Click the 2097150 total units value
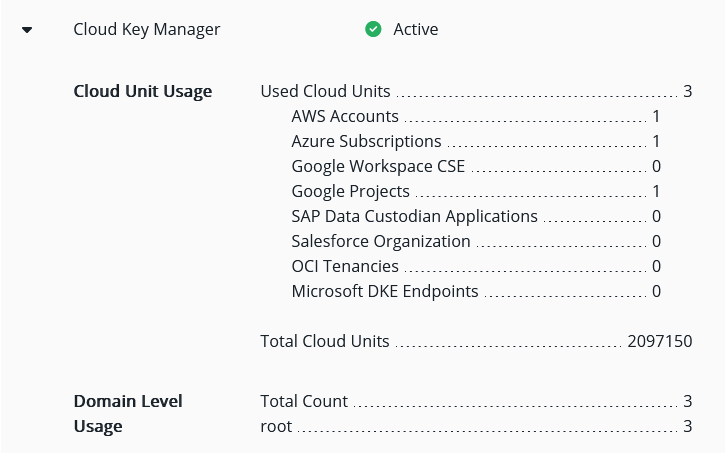This screenshot has width=725, height=453. [x=659, y=341]
